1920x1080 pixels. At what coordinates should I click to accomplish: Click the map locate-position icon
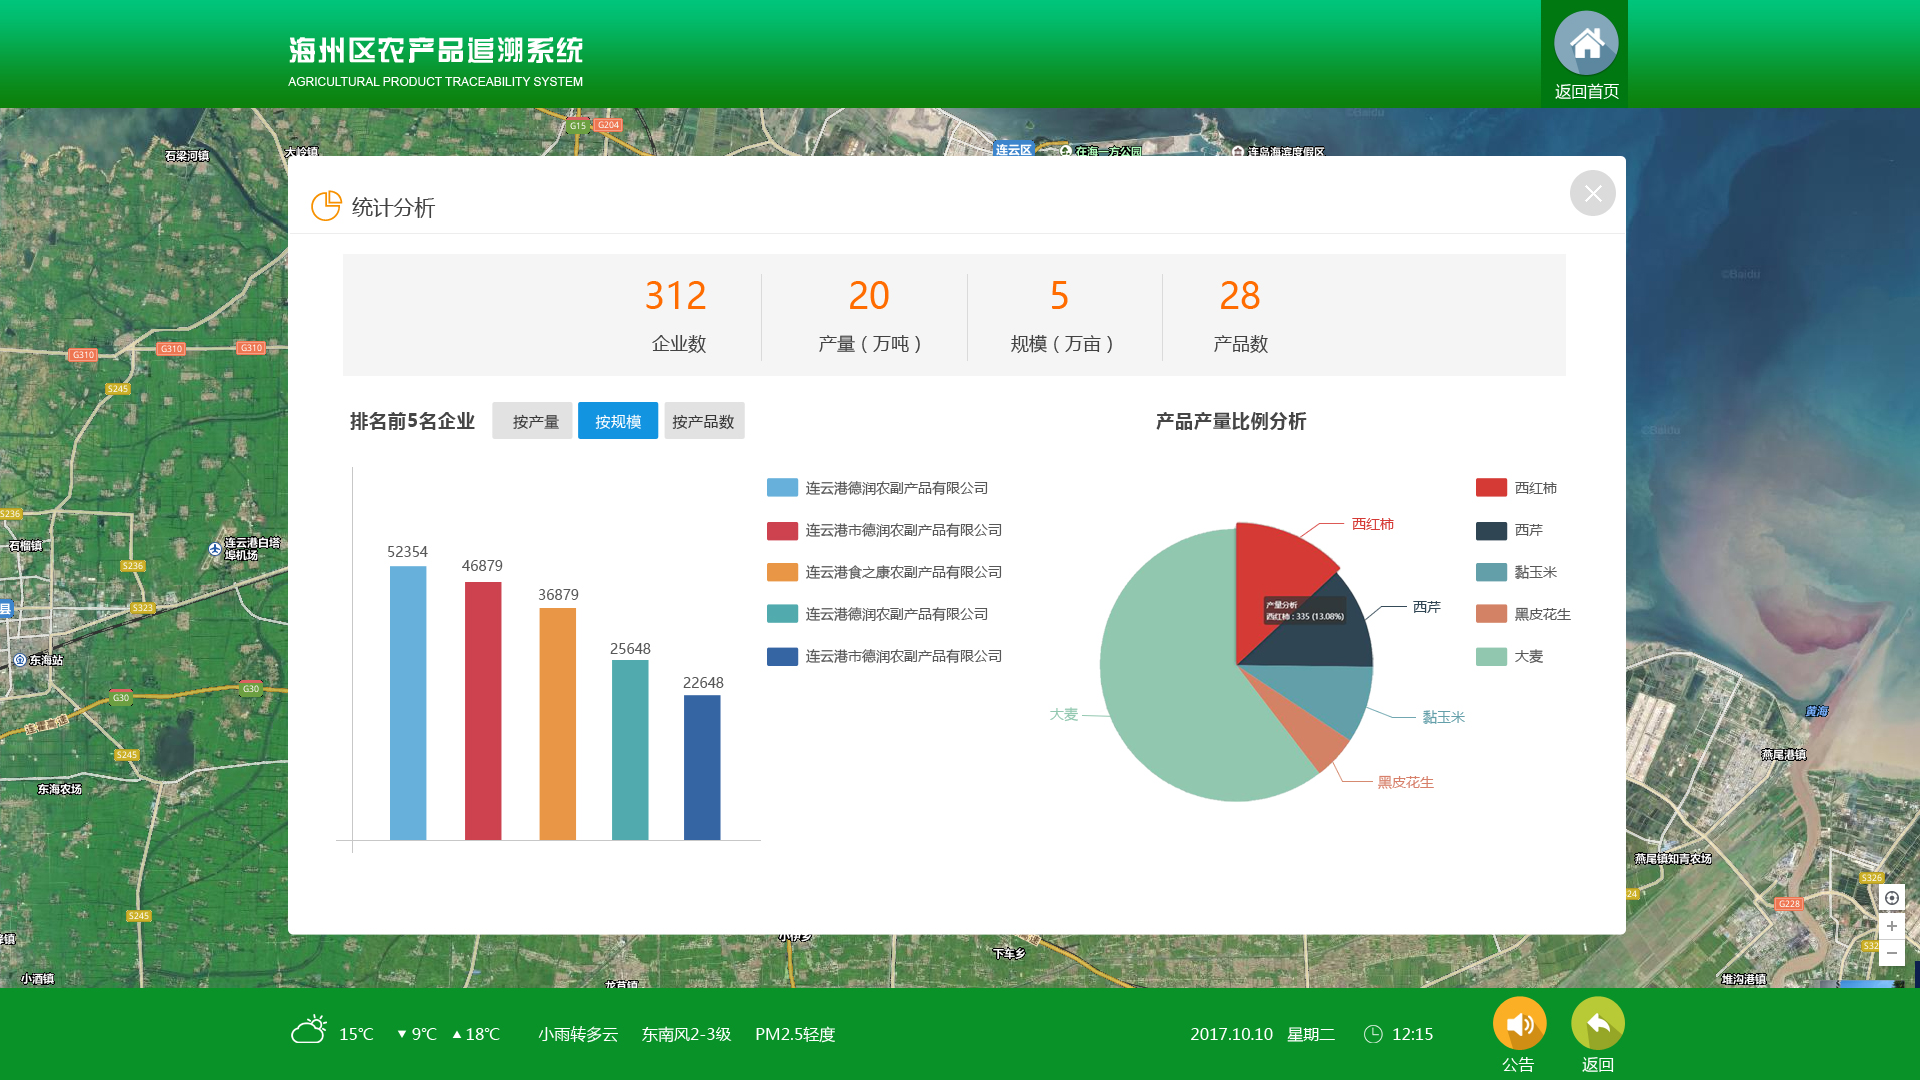tap(1891, 898)
